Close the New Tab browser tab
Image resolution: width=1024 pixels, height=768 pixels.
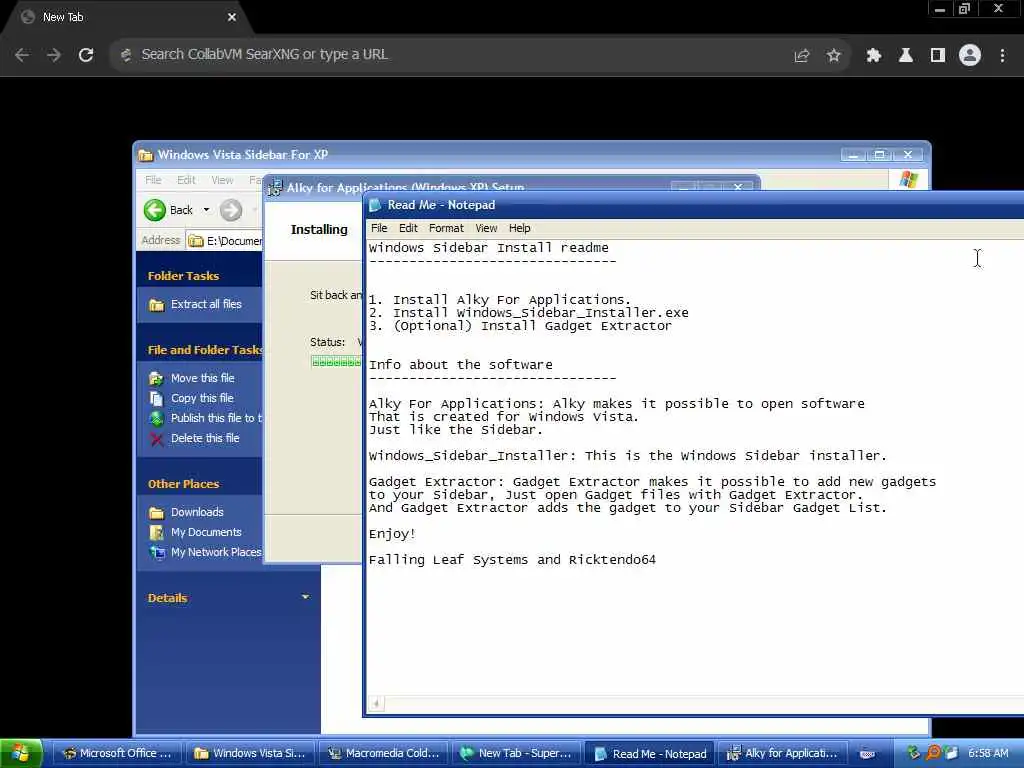[x=232, y=17]
